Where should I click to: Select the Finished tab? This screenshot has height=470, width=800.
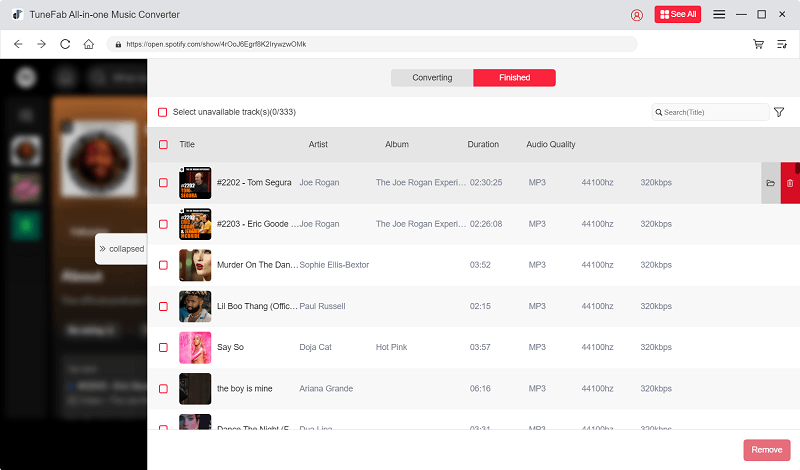click(x=514, y=78)
